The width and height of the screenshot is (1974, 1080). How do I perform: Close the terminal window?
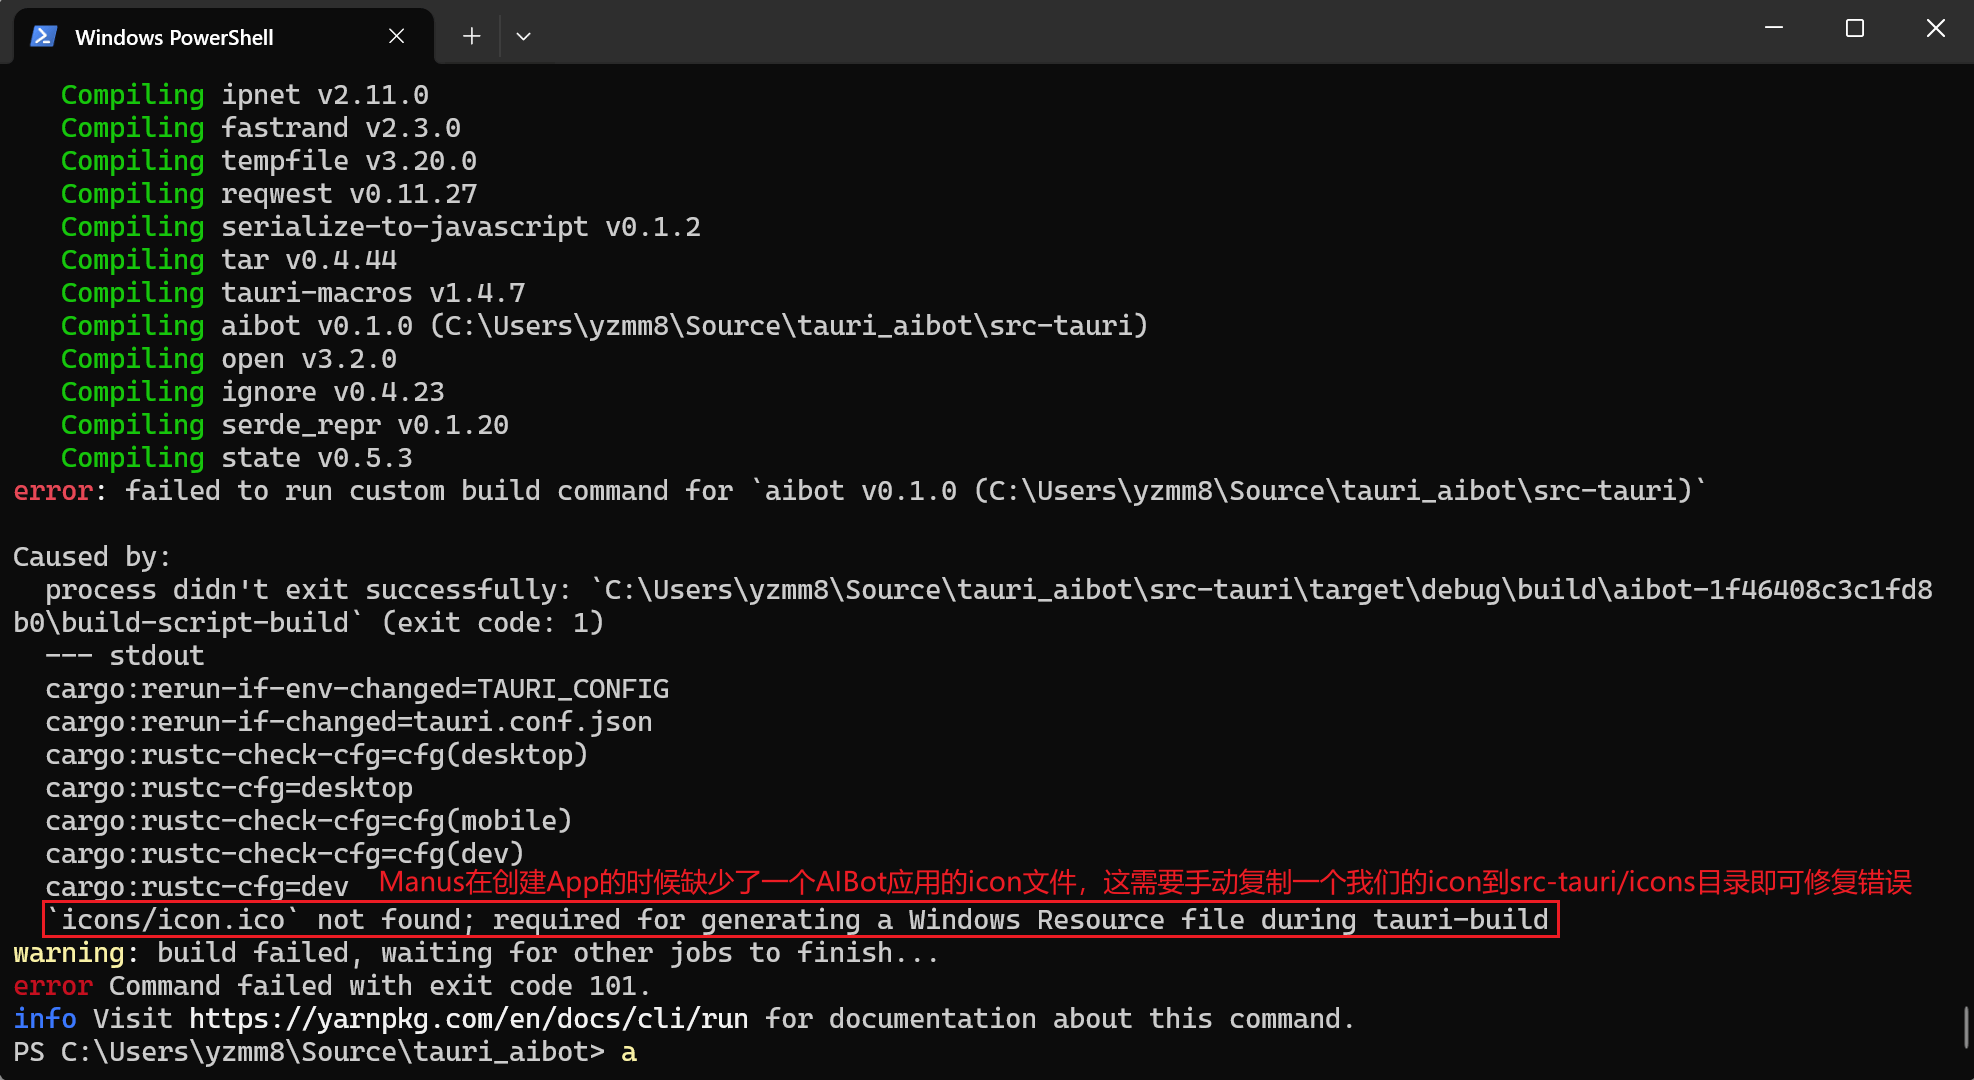(x=1936, y=28)
